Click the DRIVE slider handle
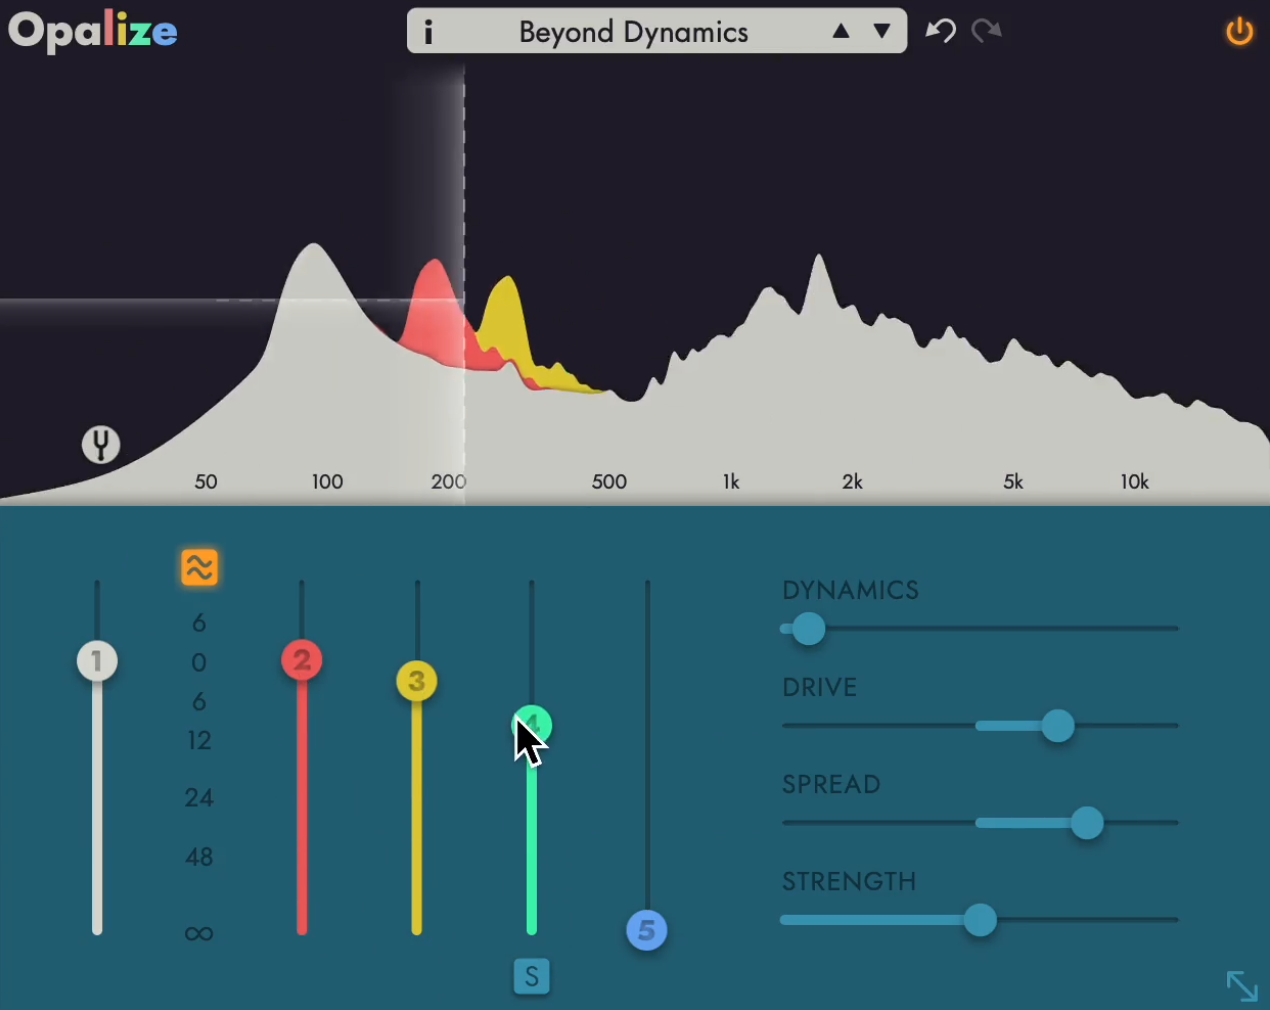 point(1057,725)
